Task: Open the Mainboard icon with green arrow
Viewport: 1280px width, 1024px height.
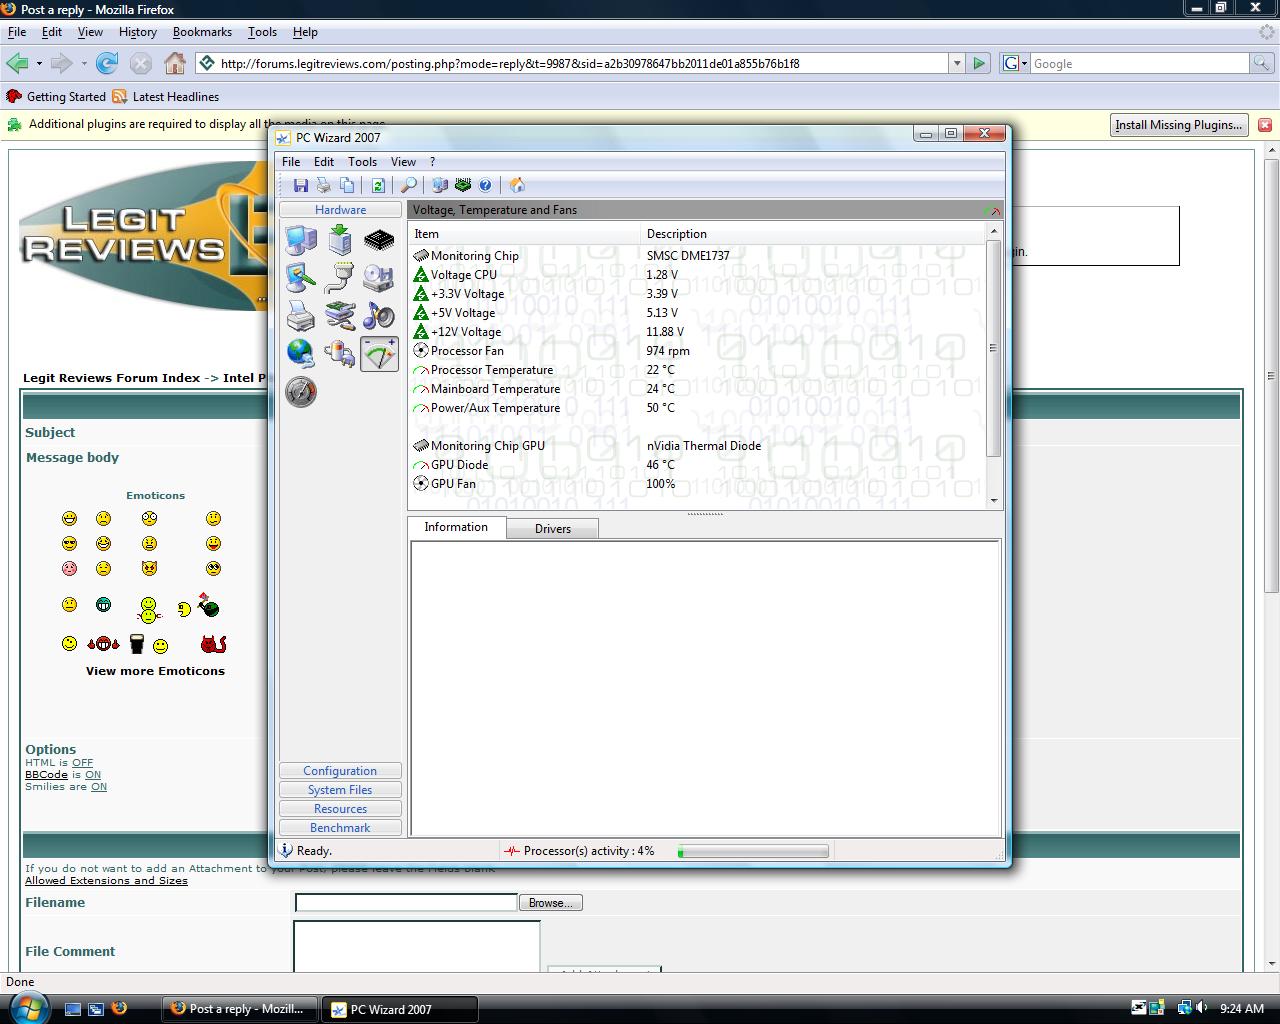Action: 340,240
